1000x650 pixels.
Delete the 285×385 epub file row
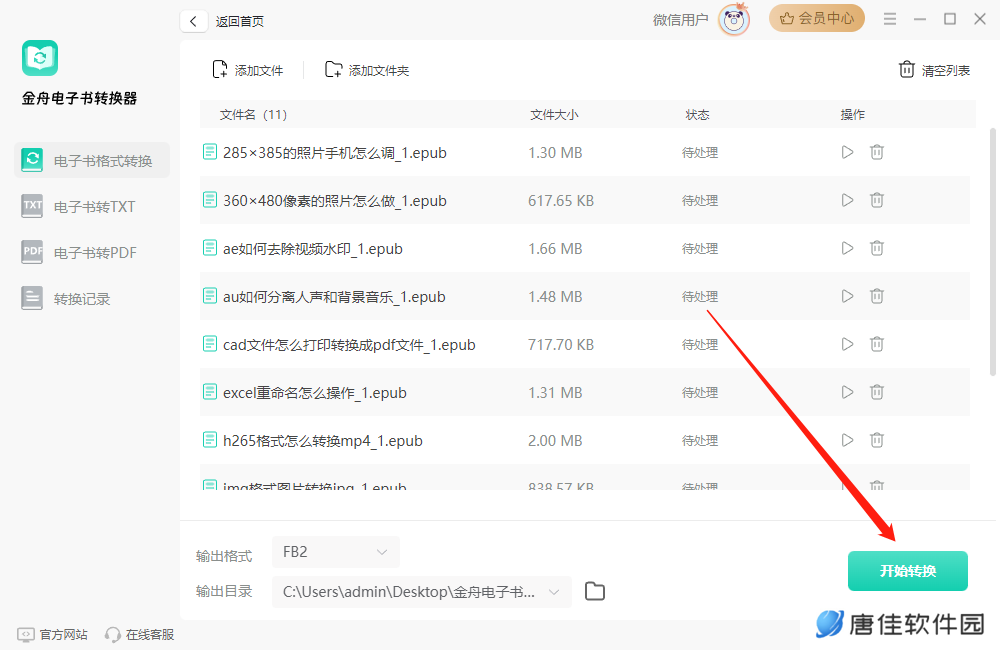(x=877, y=152)
